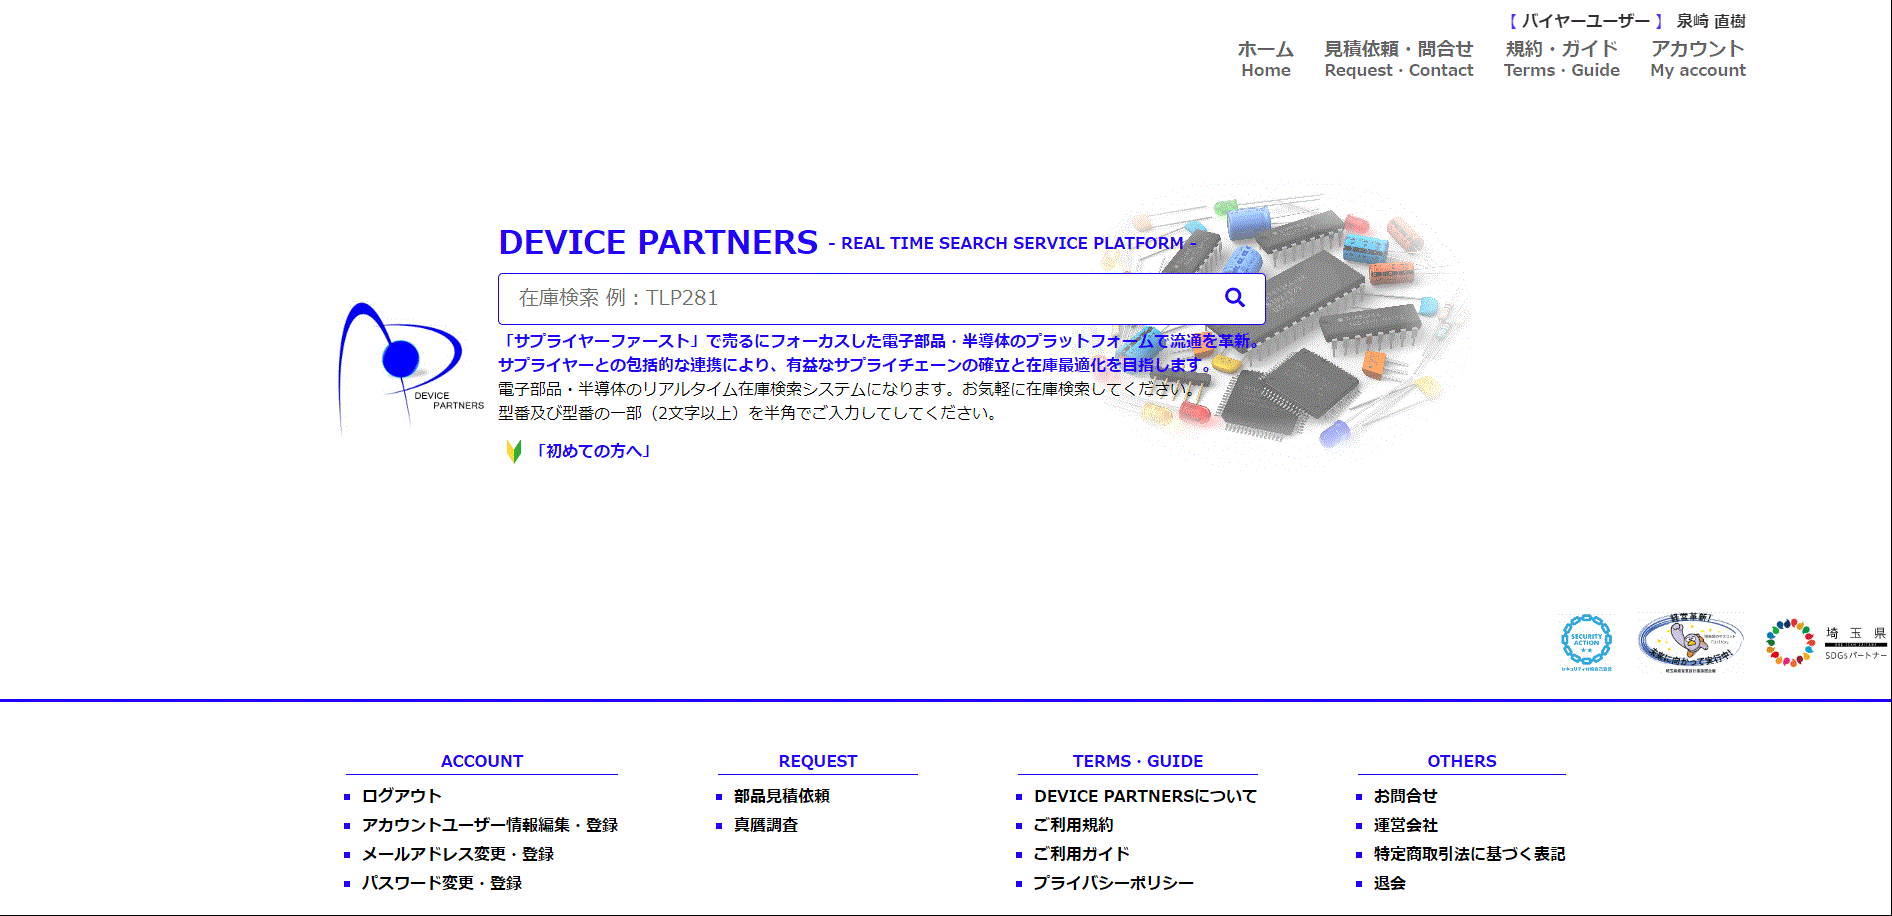1892x916 pixels.
Task: Open アカウント My account menu
Action: 1698,59
